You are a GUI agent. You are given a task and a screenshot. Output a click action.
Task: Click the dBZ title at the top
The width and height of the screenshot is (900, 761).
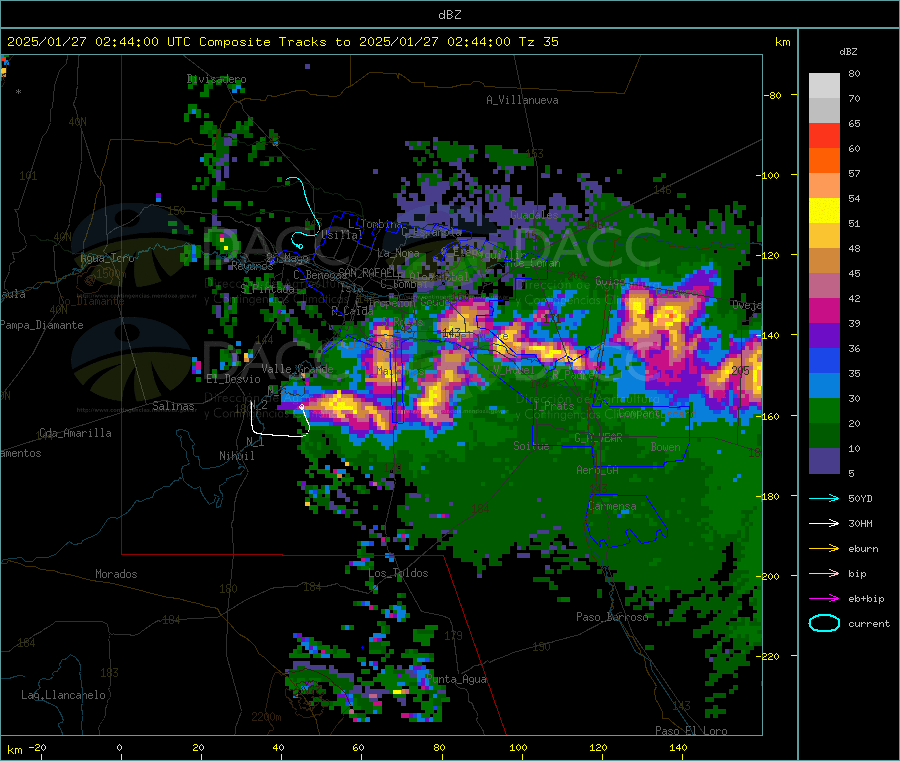coord(449,14)
